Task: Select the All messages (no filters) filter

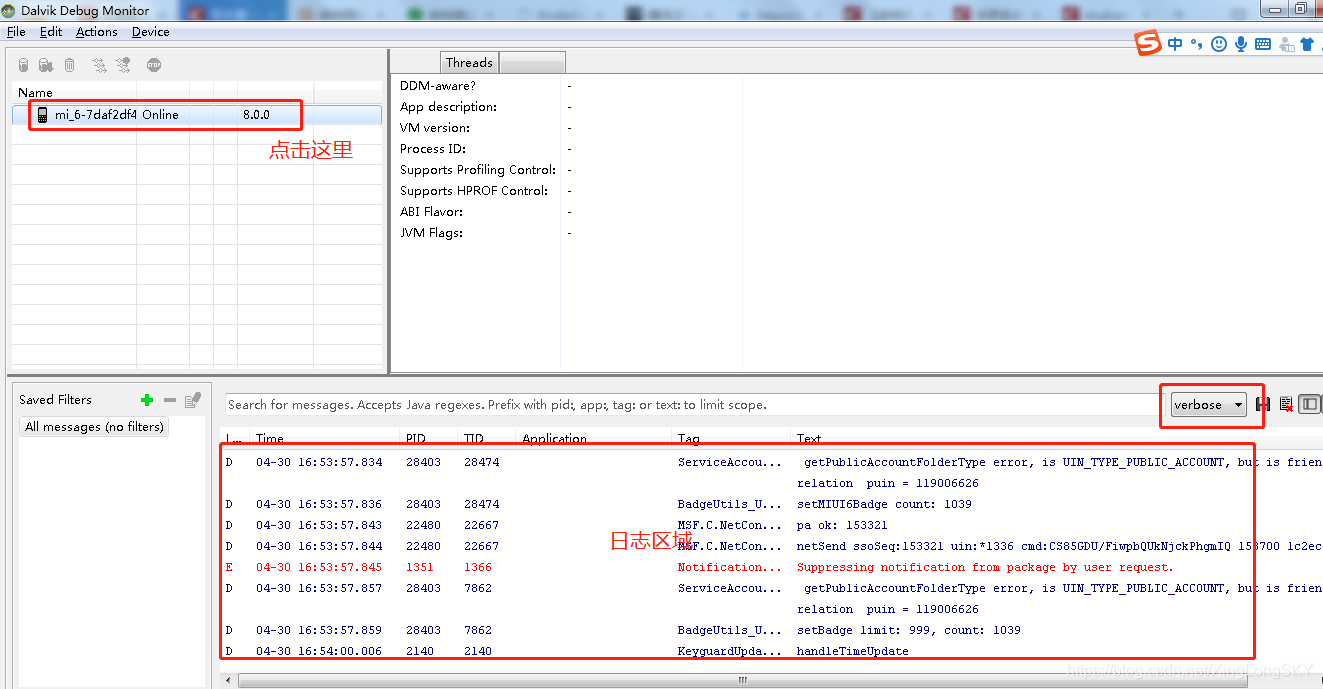Action: pos(95,427)
